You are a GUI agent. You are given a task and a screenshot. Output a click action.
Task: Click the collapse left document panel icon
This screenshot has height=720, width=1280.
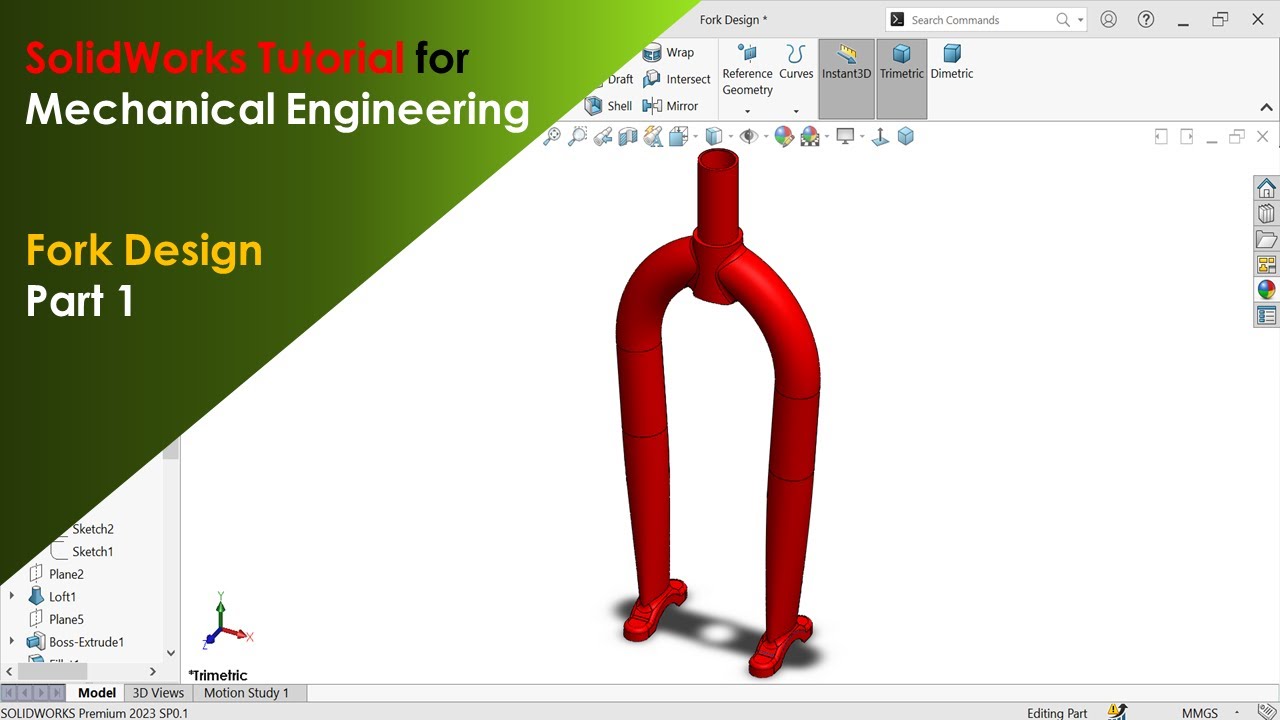(1161, 137)
